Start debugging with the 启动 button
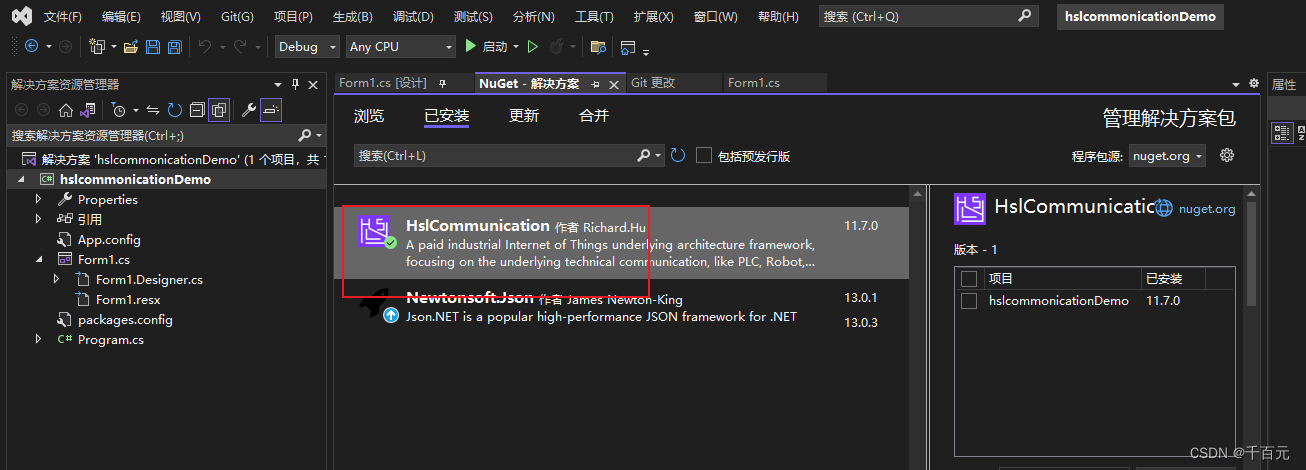Viewport: 1306px width, 470px height. [x=486, y=46]
